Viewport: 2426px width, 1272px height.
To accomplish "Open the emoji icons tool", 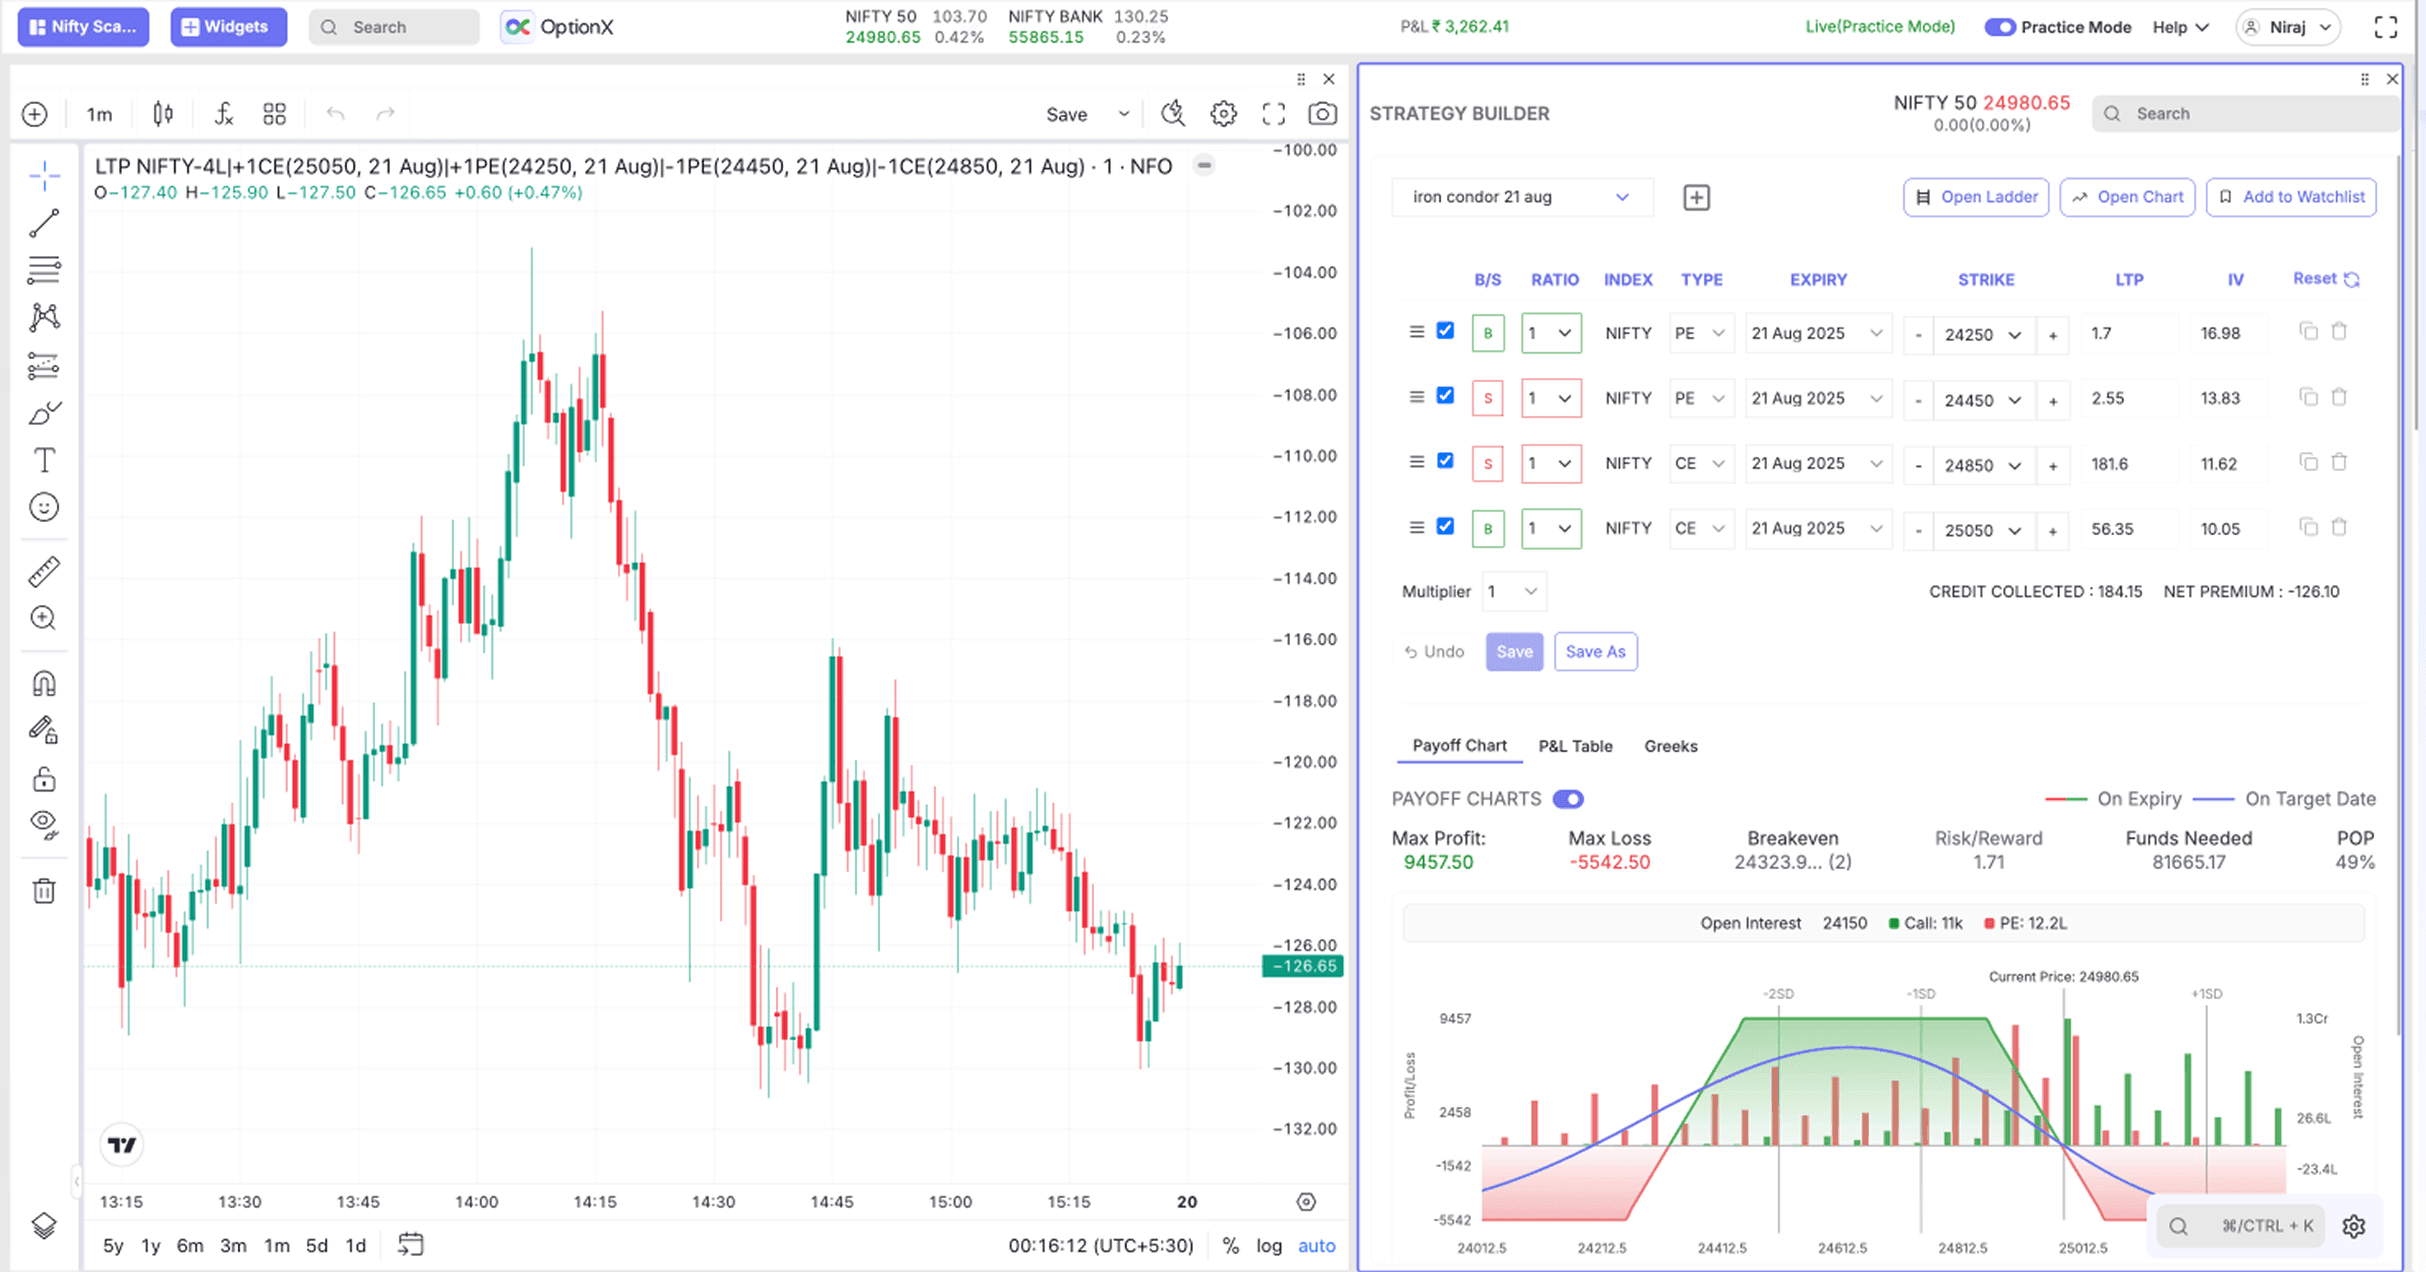I will pos(44,507).
